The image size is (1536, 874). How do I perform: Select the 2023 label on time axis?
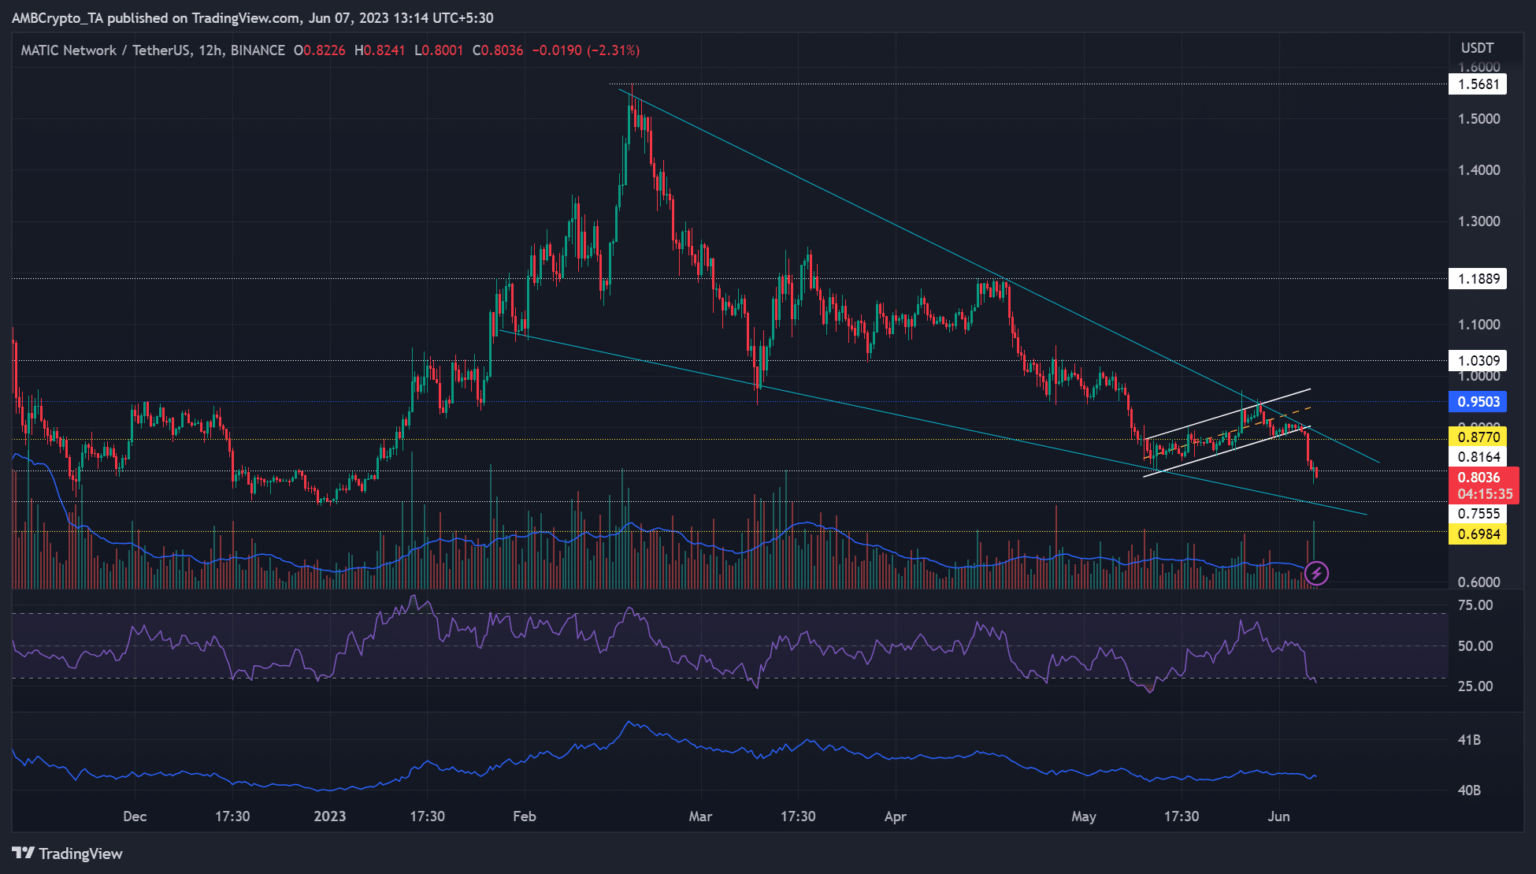tap(329, 816)
